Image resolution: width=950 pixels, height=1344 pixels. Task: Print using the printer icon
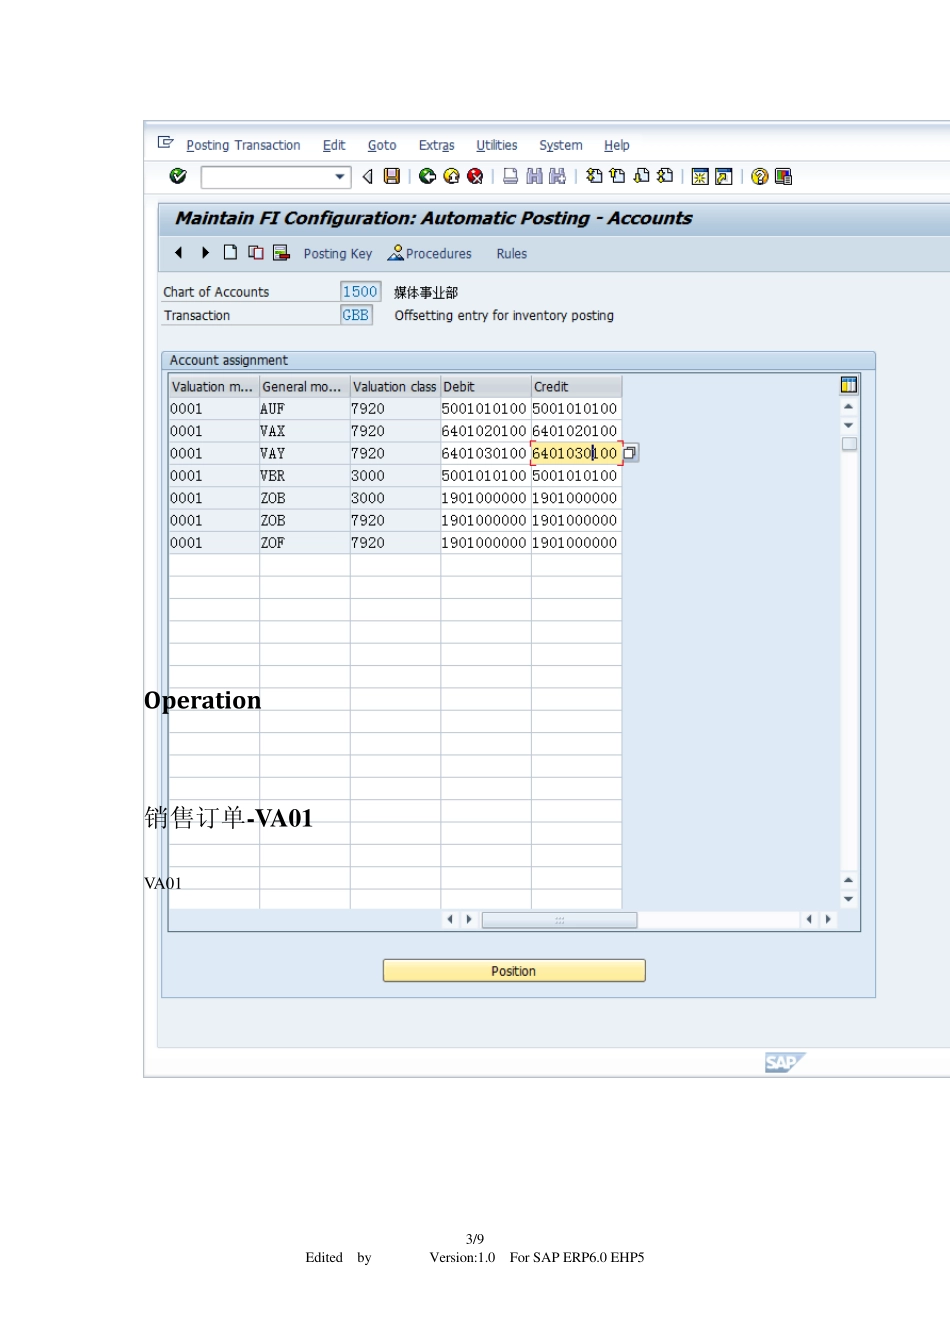pos(510,176)
